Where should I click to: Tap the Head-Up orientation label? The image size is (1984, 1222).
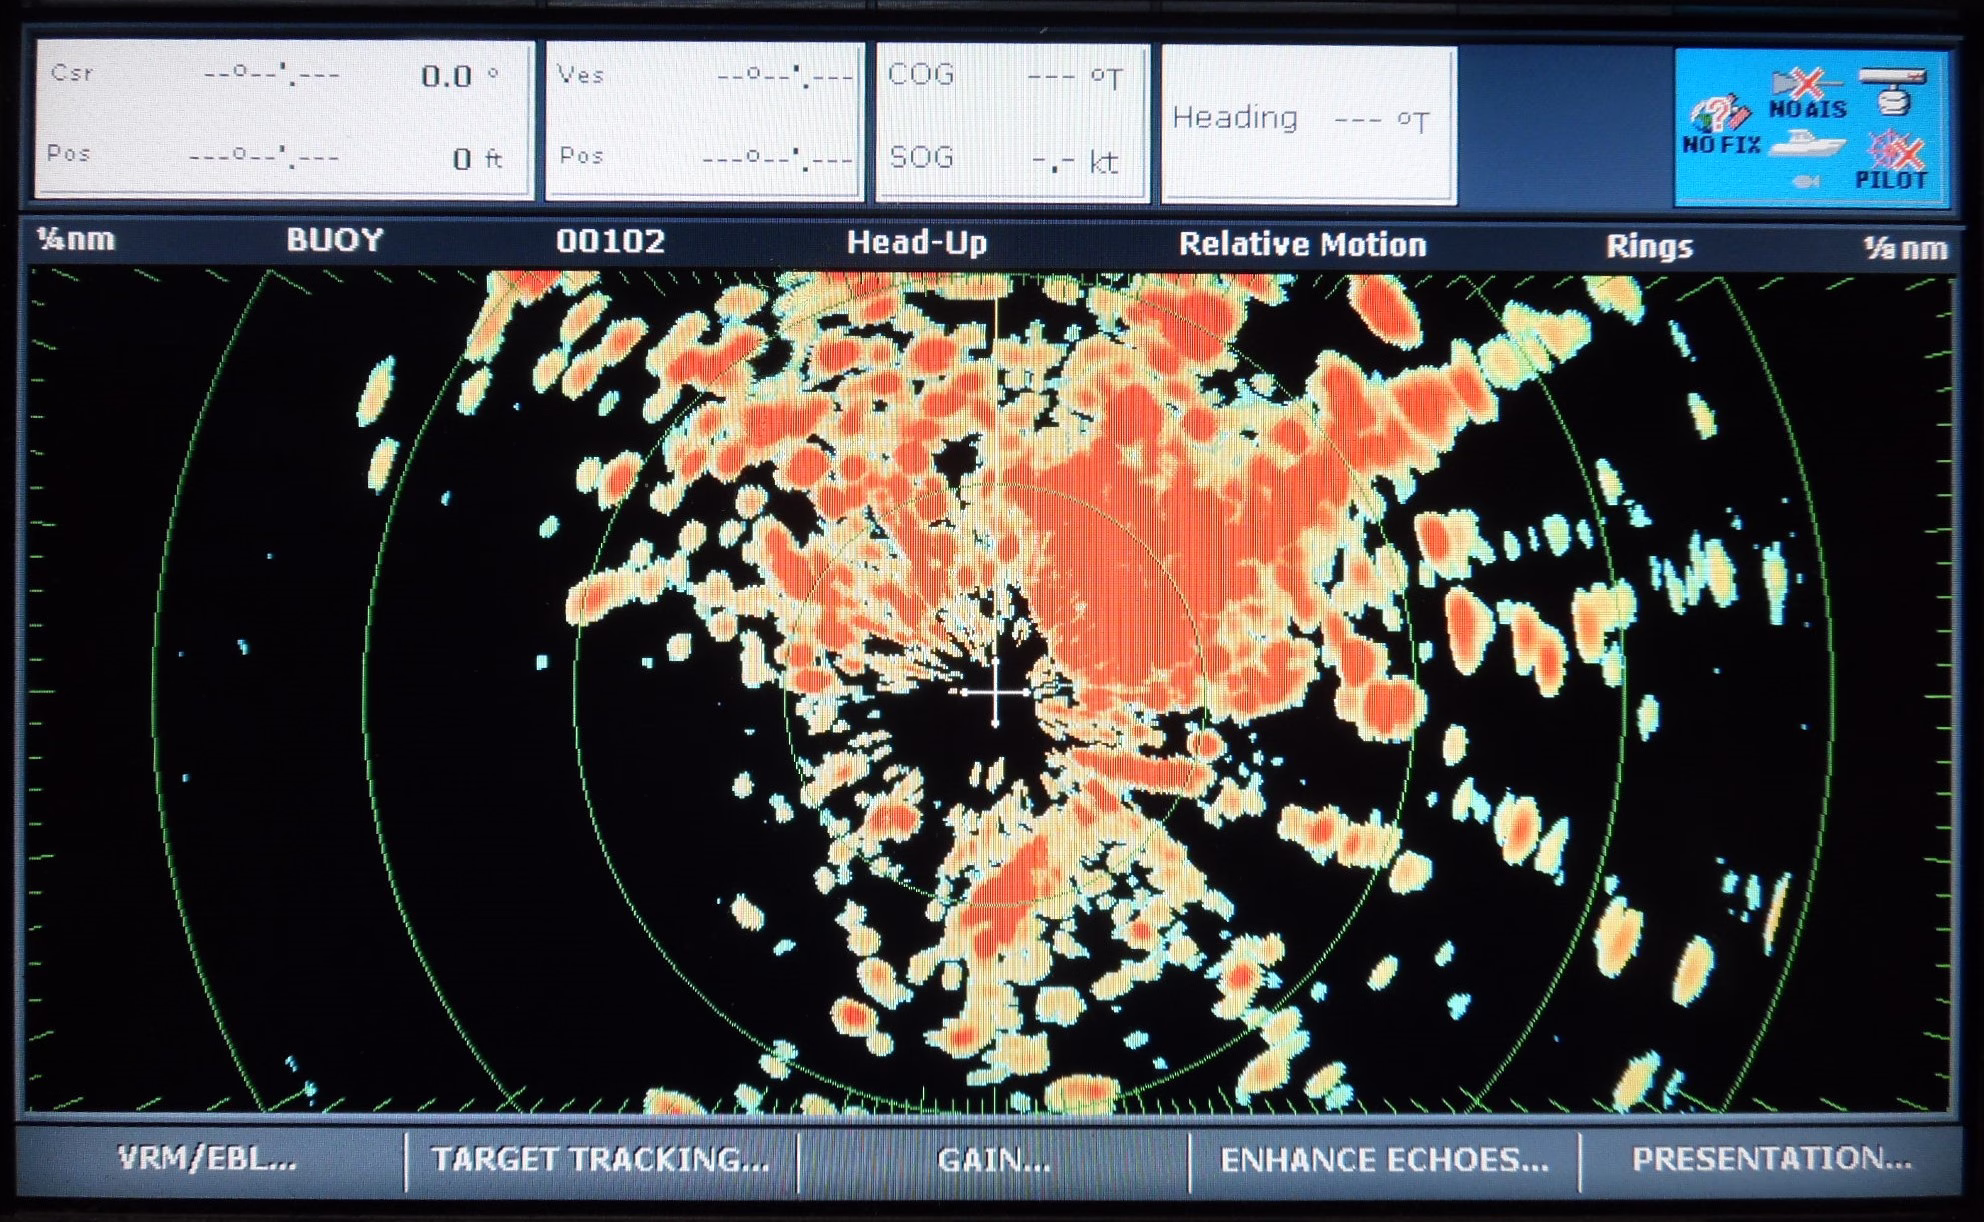tap(917, 243)
